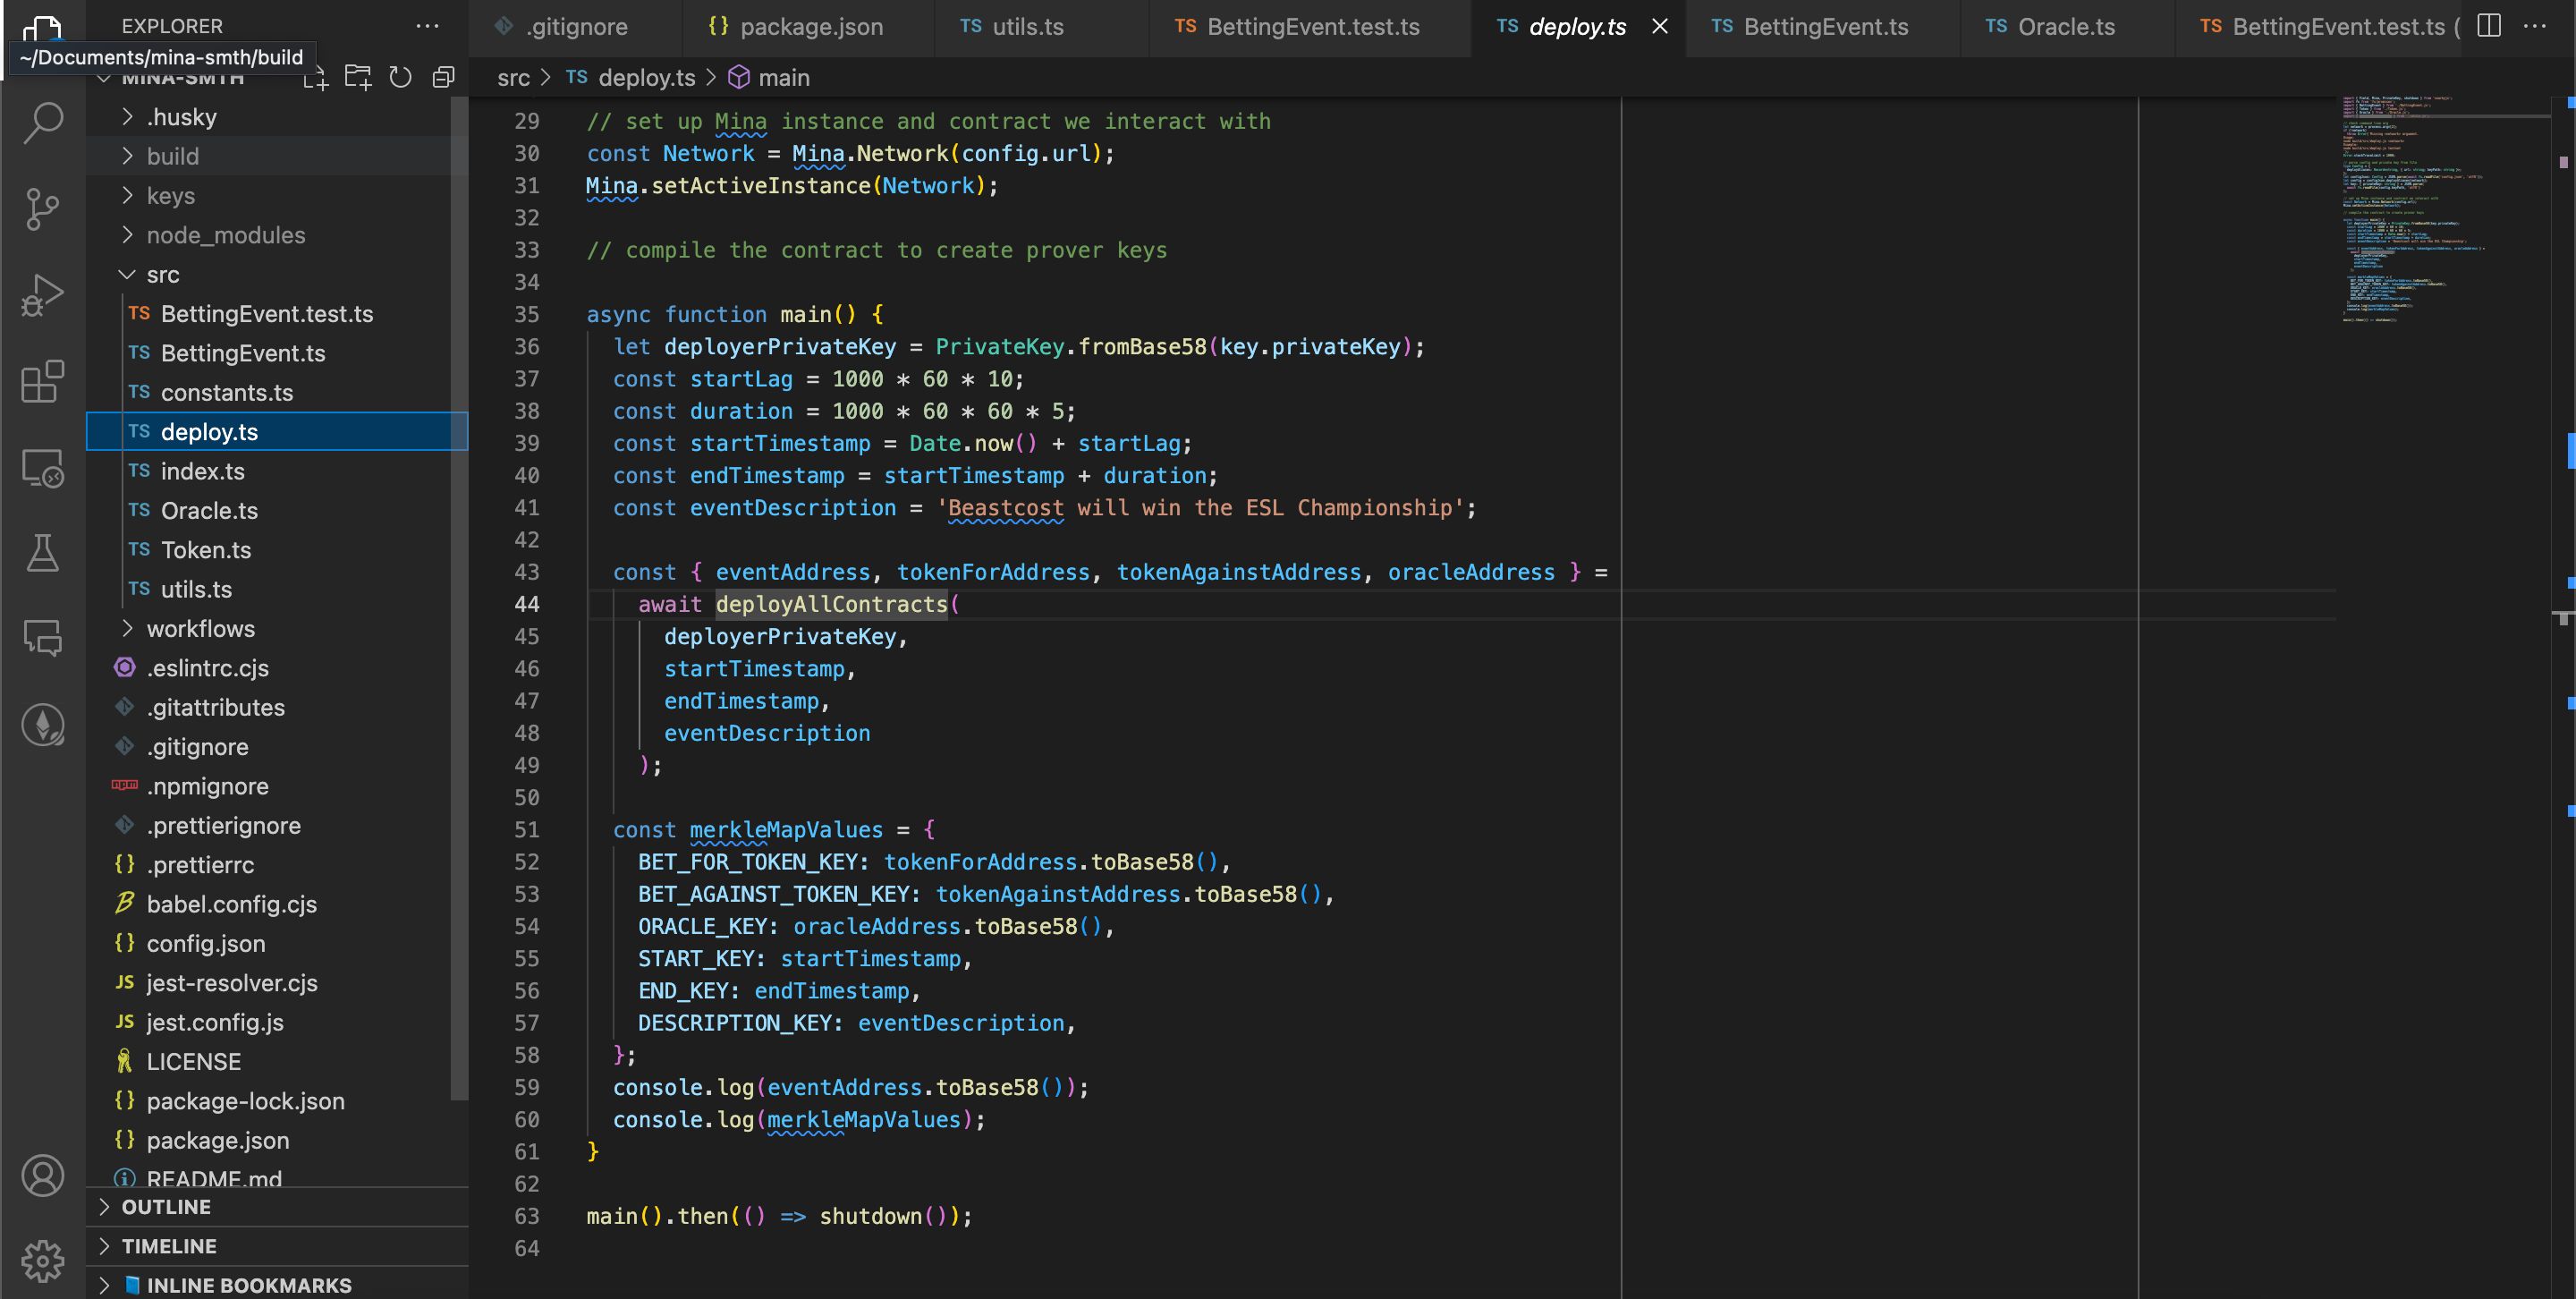Click the New Folder icon in explorer
This screenshot has height=1299, width=2576.
358,77
